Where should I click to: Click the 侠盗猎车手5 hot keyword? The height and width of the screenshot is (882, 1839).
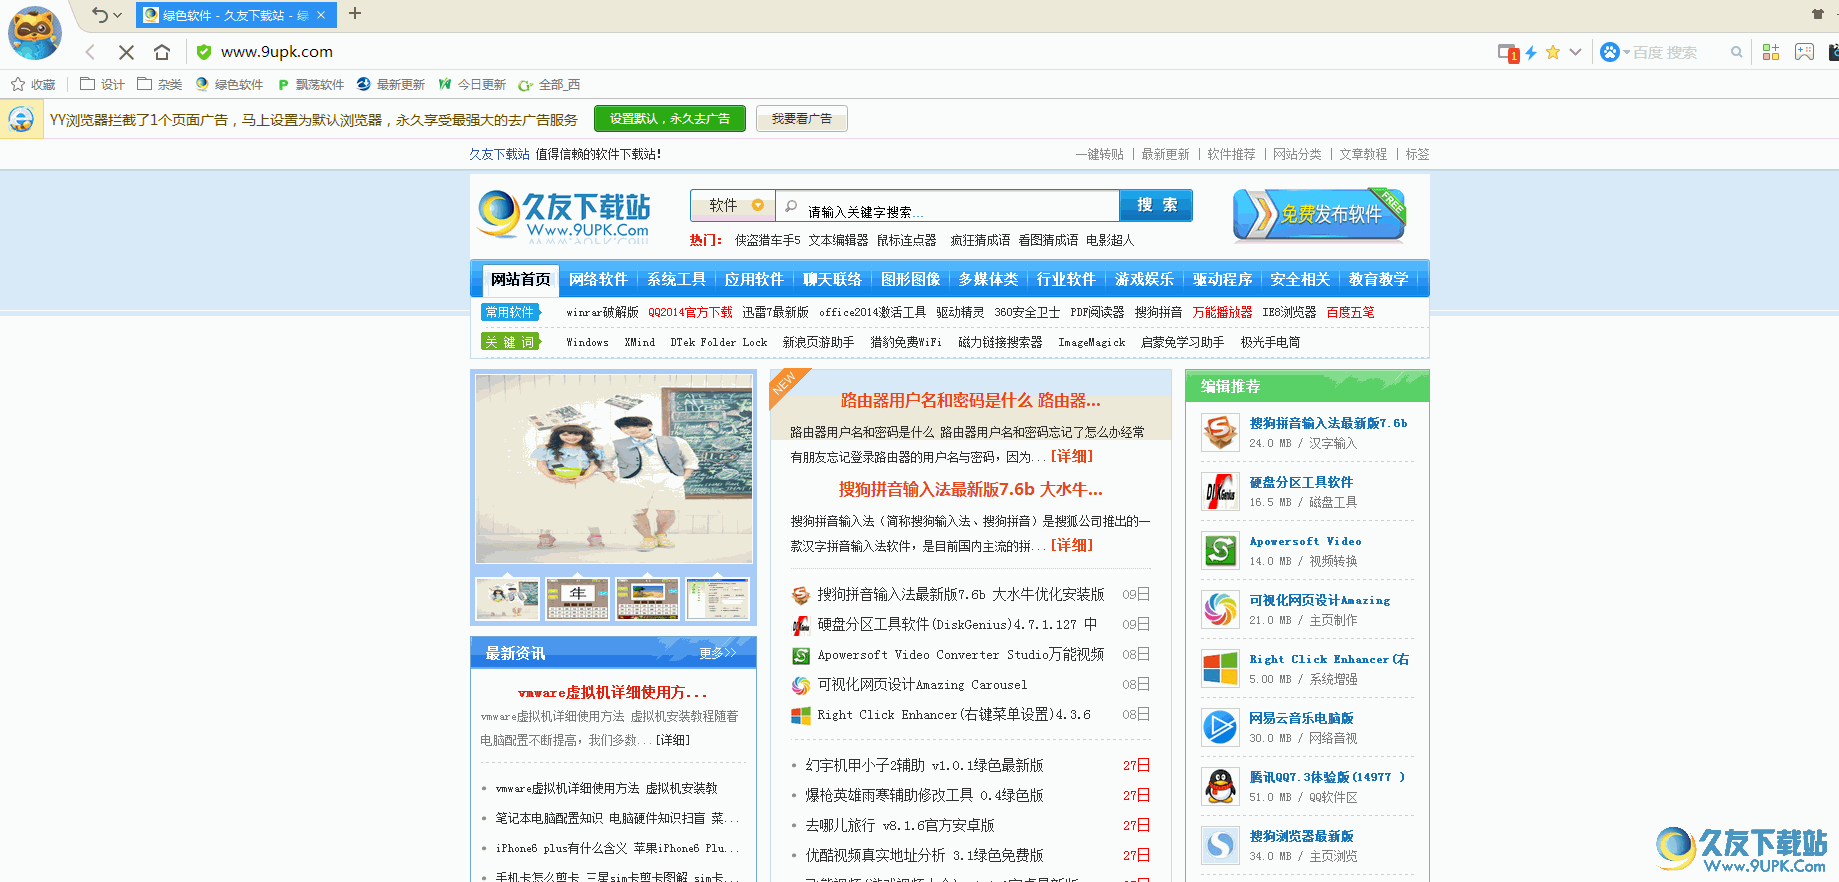click(767, 240)
